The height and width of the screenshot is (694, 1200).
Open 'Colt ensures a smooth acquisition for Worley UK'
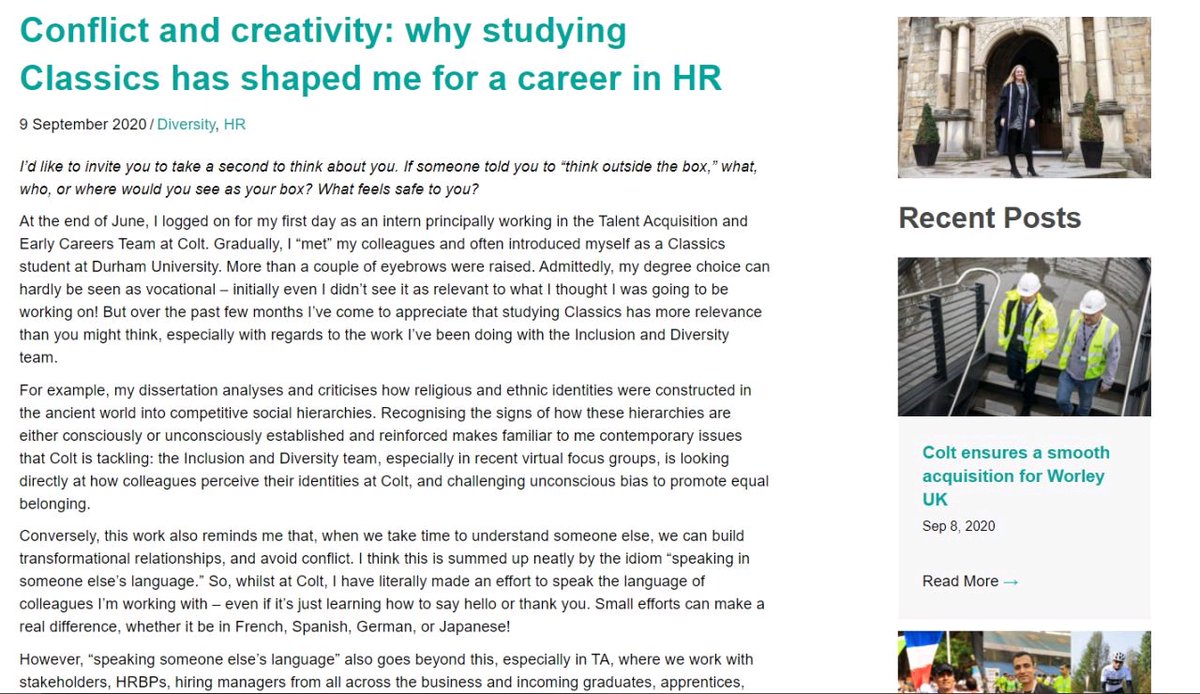click(x=1016, y=475)
